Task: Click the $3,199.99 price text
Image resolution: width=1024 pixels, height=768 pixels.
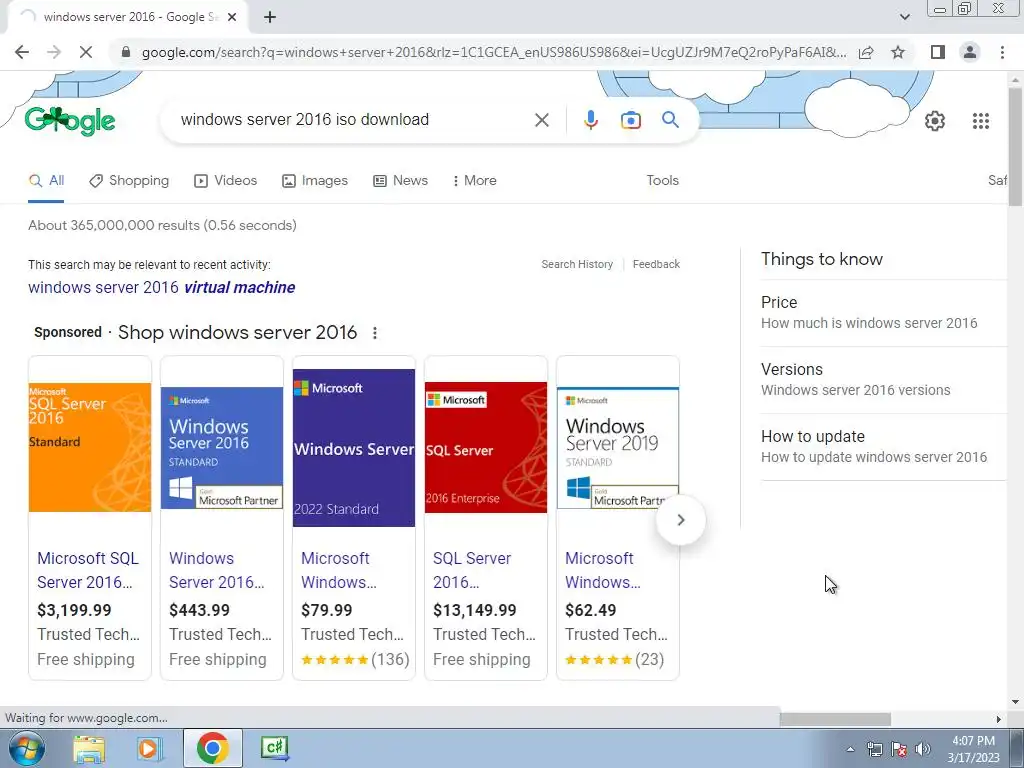Action: pyautogui.click(x=74, y=610)
